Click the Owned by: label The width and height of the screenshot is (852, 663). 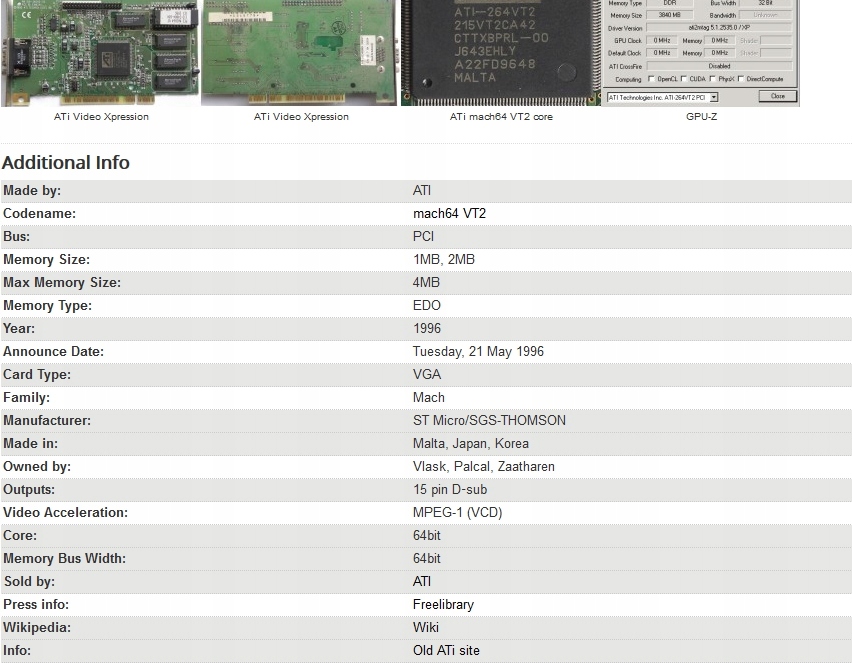(37, 467)
